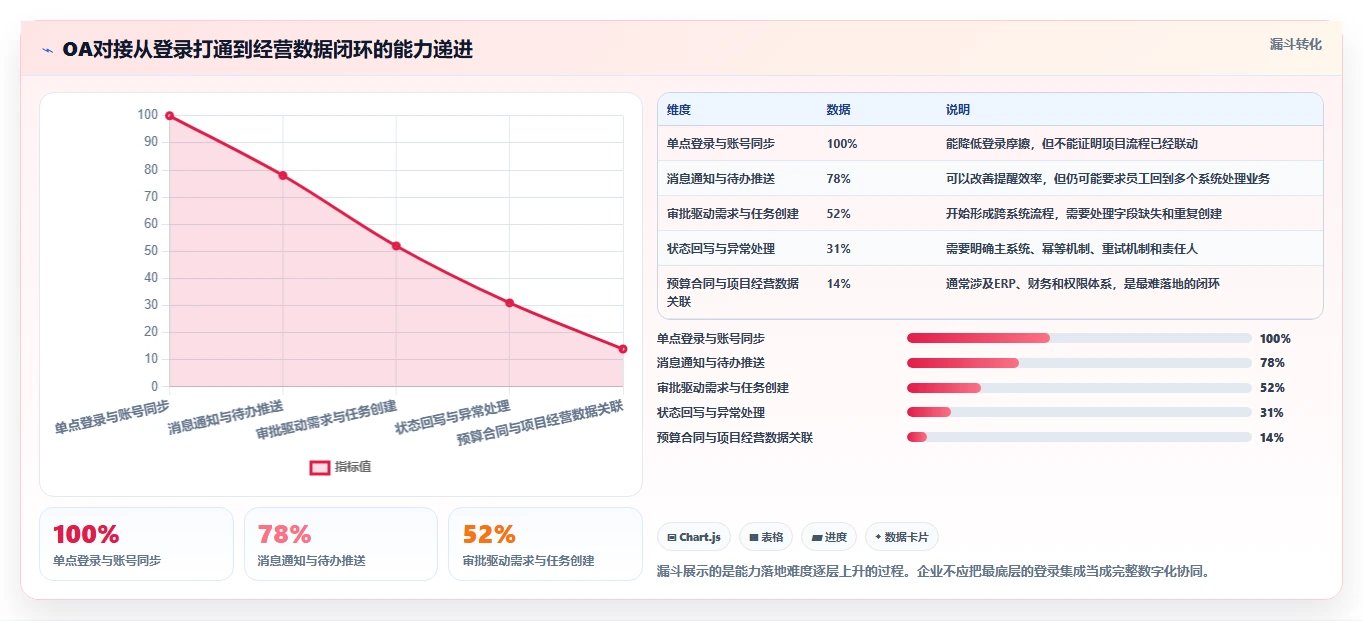Click the card title OA对接从登录打通到经营数据闭环的能力递进

coord(267,50)
